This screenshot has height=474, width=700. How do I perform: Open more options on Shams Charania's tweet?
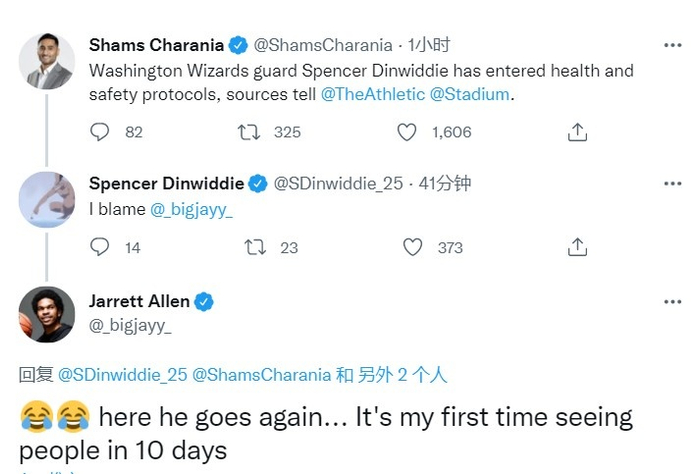click(x=673, y=45)
